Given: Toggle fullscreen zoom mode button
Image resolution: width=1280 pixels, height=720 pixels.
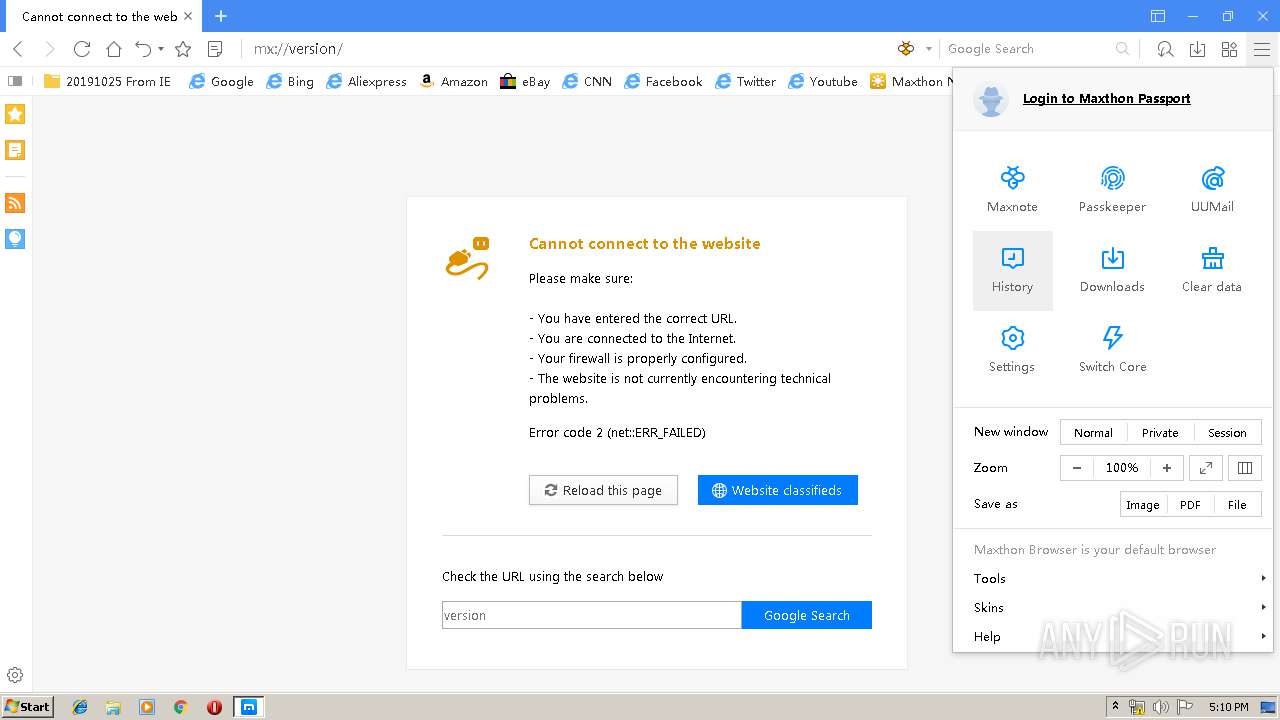Looking at the screenshot, I should (1206, 468).
